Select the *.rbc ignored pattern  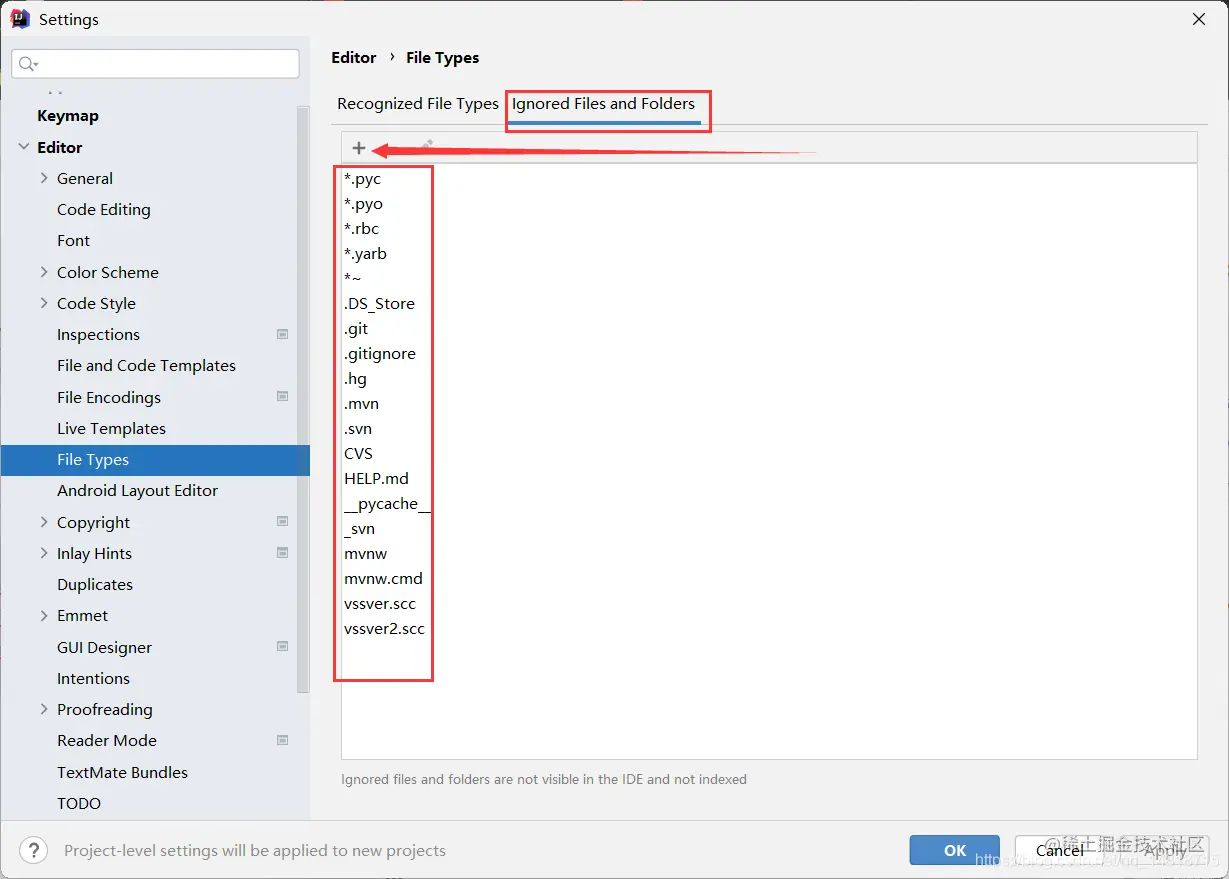coord(361,229)
